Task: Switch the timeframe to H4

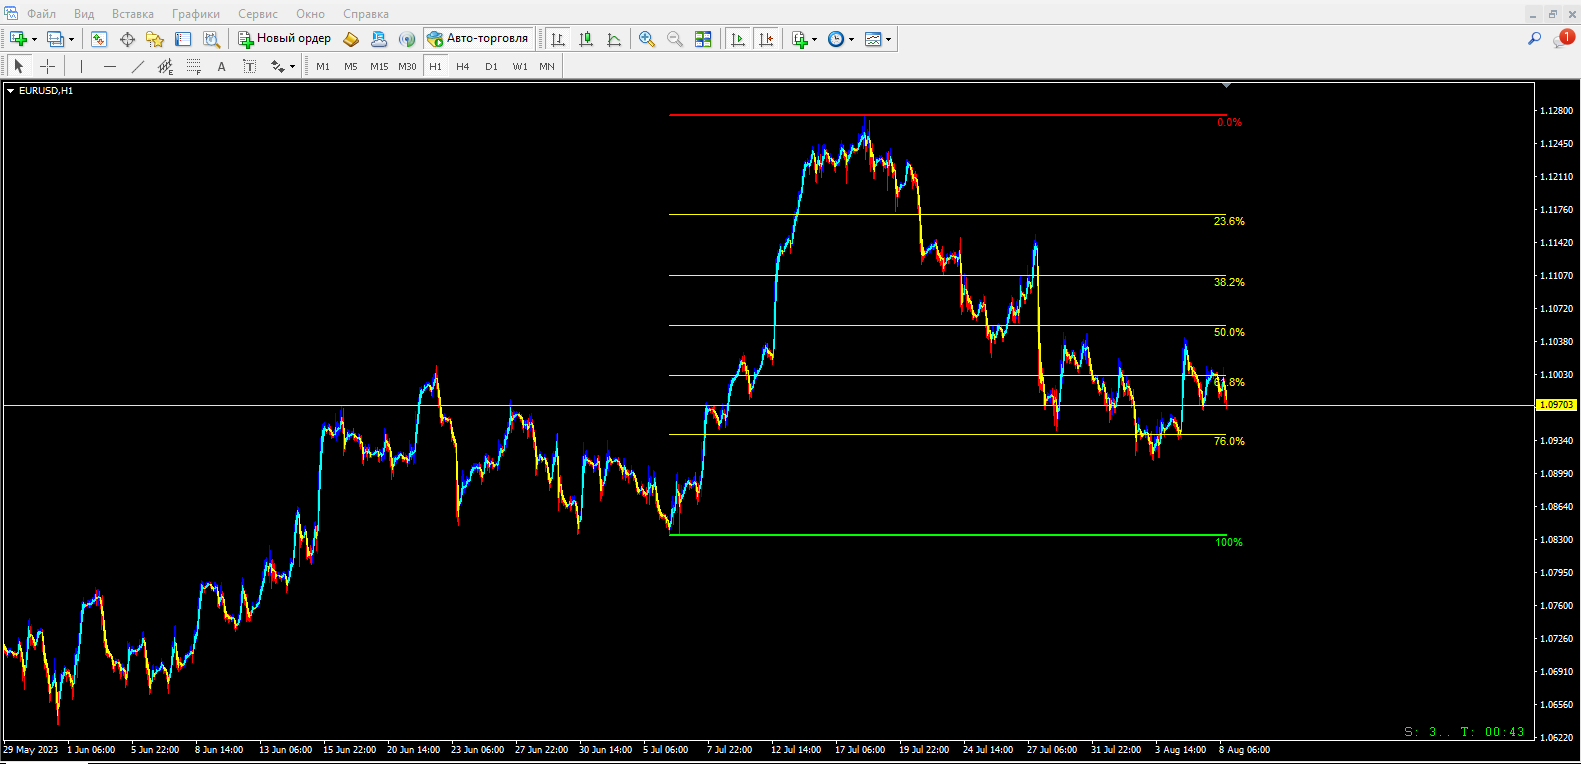Action: click(462, 66)
